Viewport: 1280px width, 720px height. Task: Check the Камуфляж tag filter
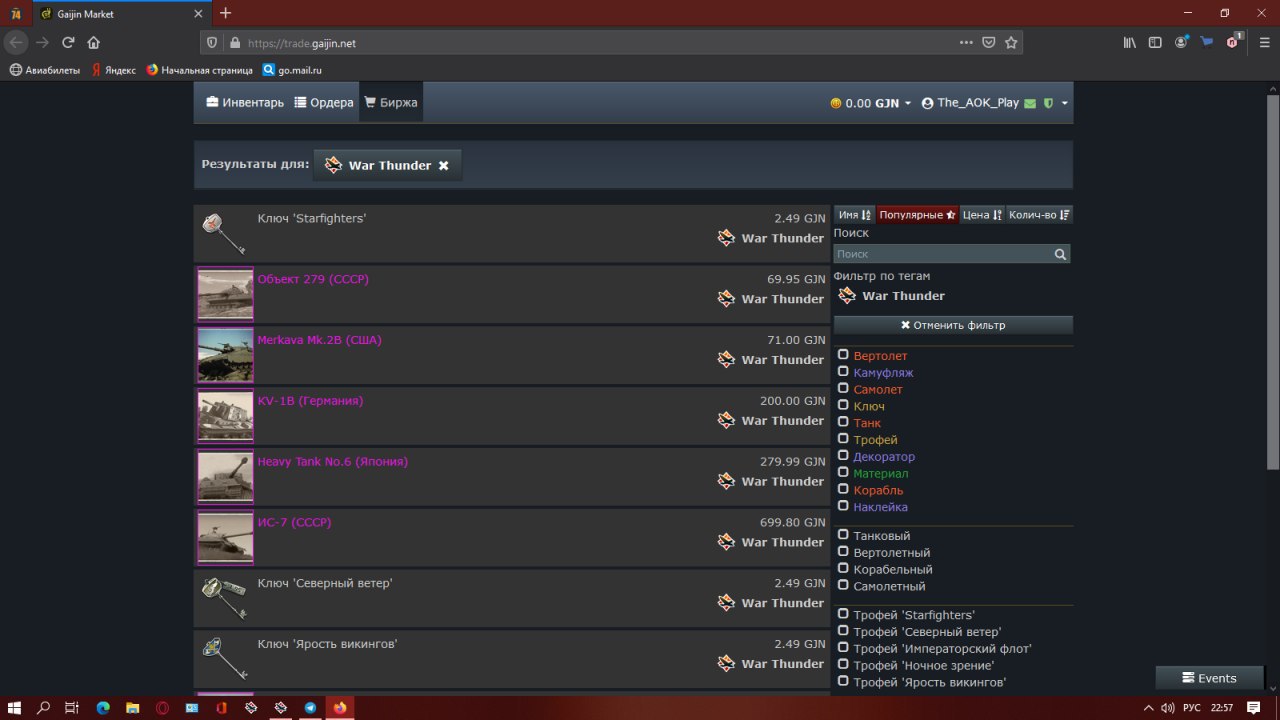[x=843, y=372]
